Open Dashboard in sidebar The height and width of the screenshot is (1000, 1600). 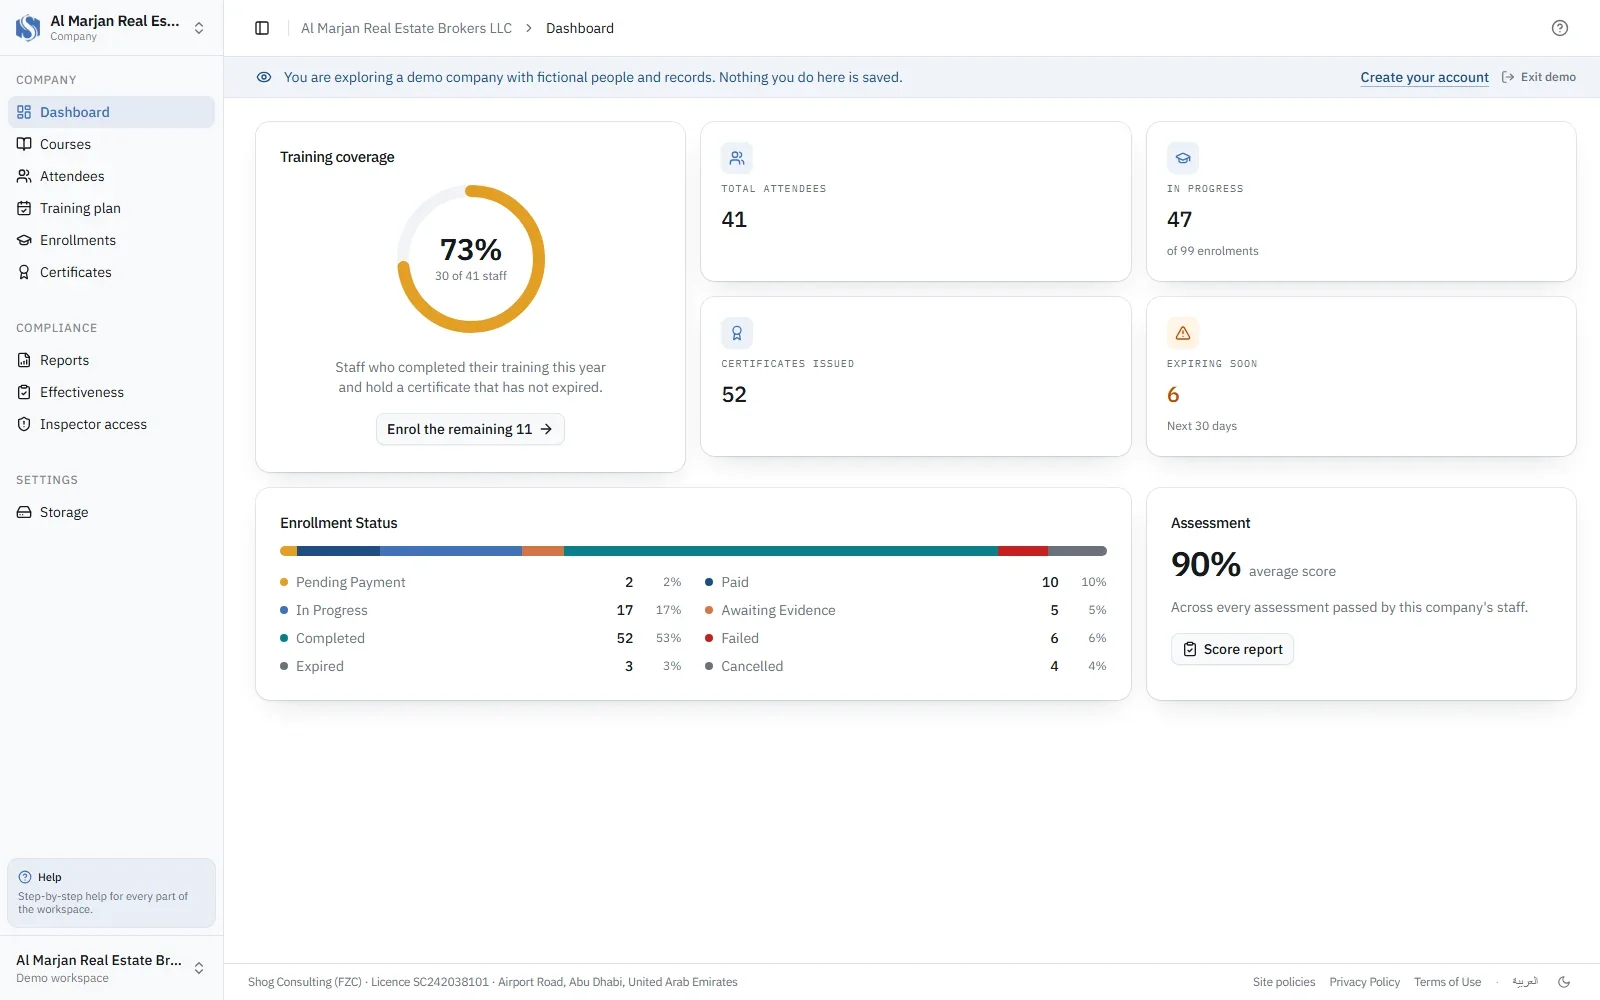click(111, 112)
